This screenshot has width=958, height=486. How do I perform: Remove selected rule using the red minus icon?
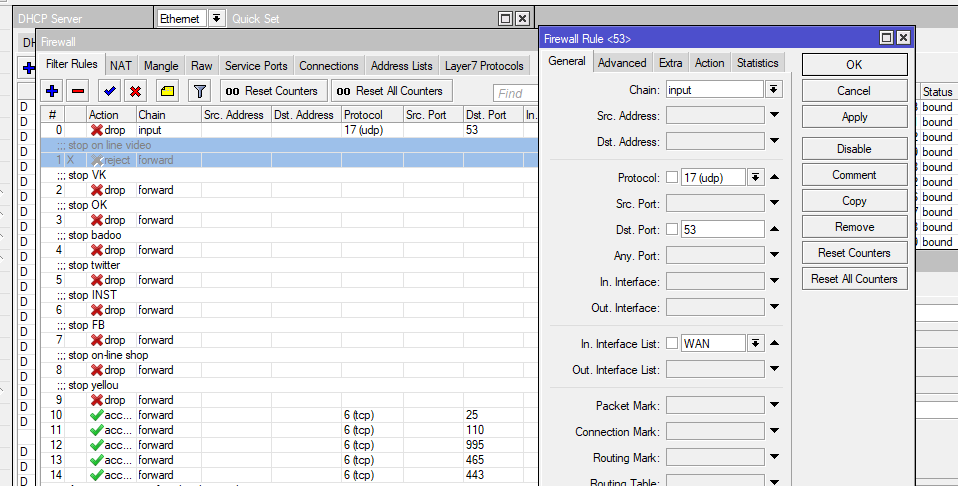[78, 91]
